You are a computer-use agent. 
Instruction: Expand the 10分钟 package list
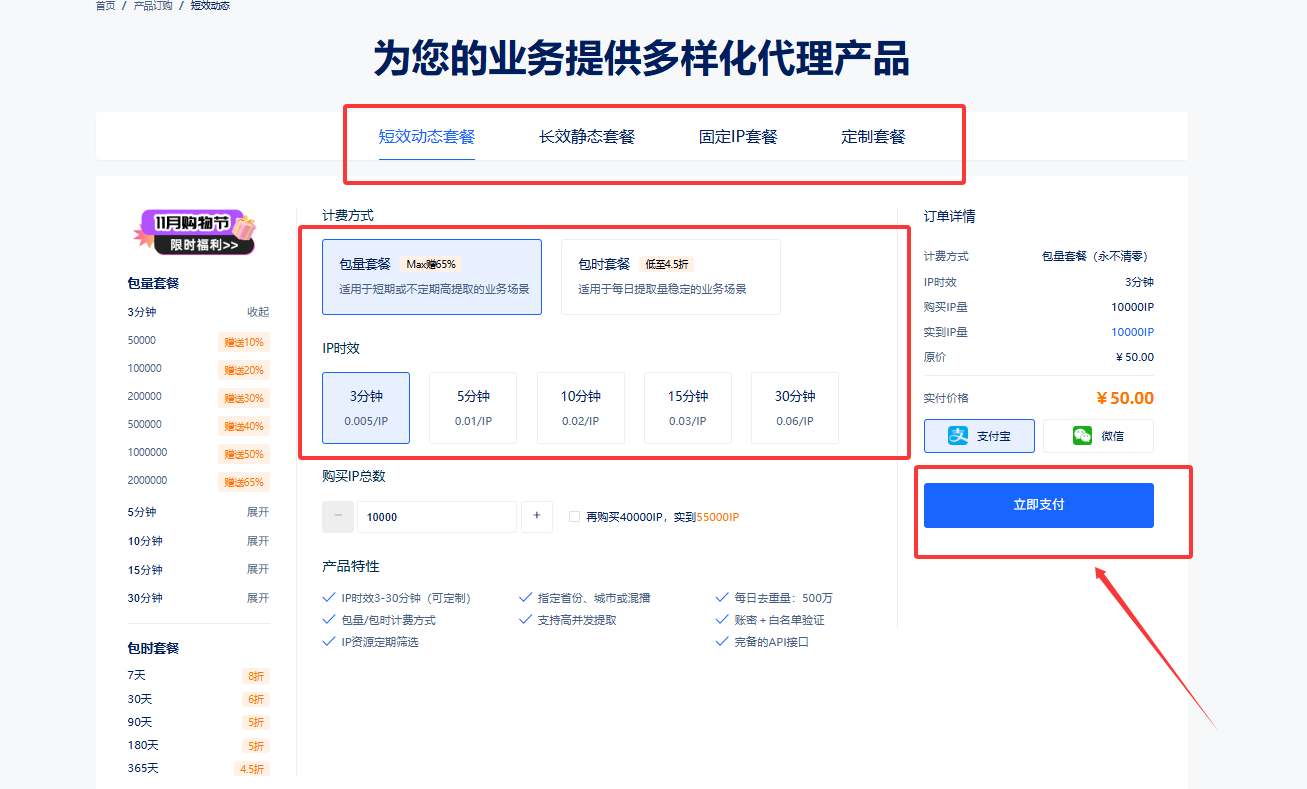(x=258, y=541)
